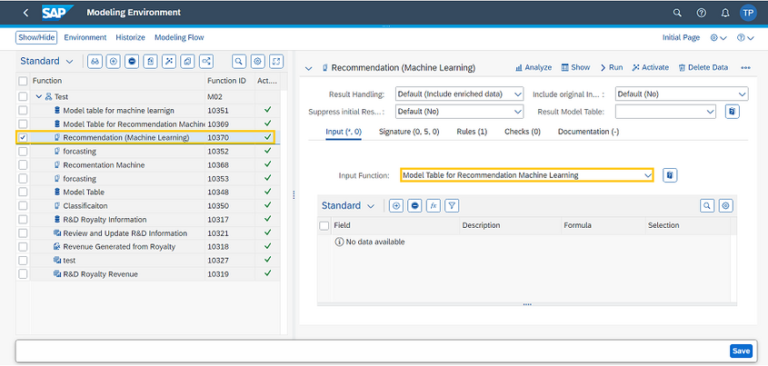Click the Historize link
Image resolution: width=768 pixels, height=366 pixels.
[x=130, y=37]
